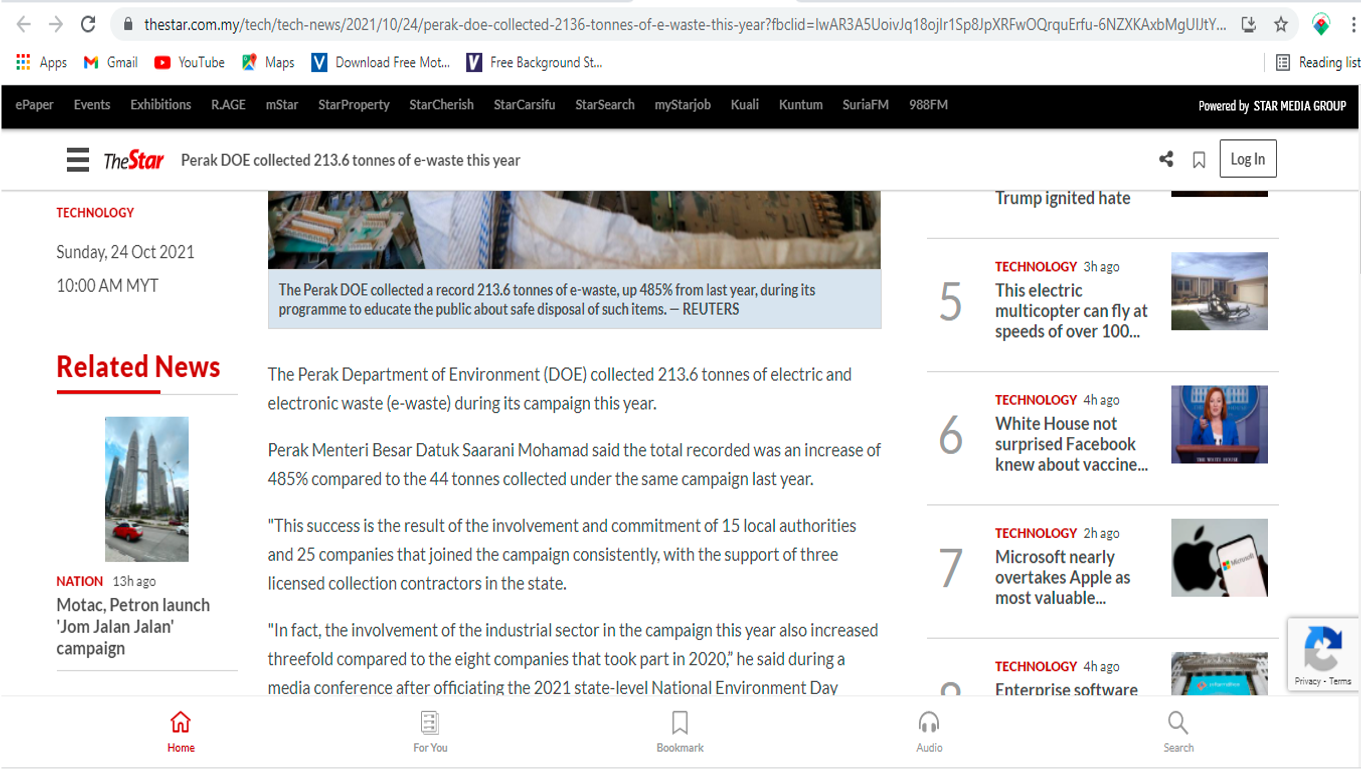The width and height of the screenshot is (1361, 770).
Task: Open the electric multicopter story
Action: tap(1071, 311)
